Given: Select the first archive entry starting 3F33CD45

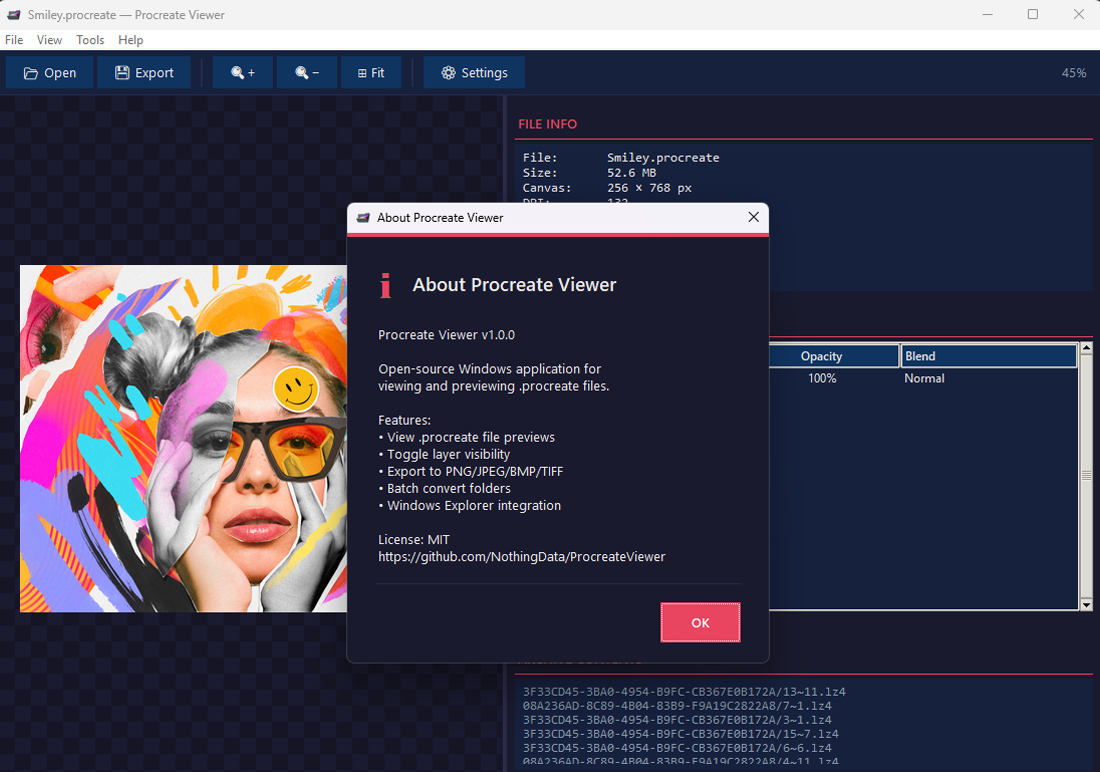Looking at the screenshot, I should [x=684, y=691].
